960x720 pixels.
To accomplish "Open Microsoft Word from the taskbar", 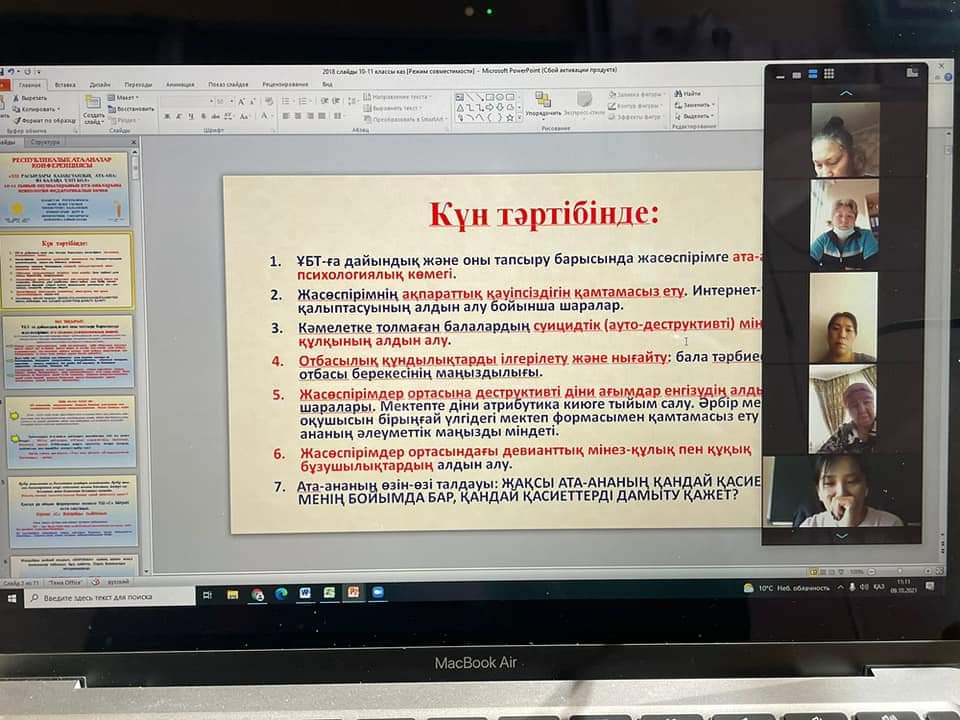I will coord(305,593).
